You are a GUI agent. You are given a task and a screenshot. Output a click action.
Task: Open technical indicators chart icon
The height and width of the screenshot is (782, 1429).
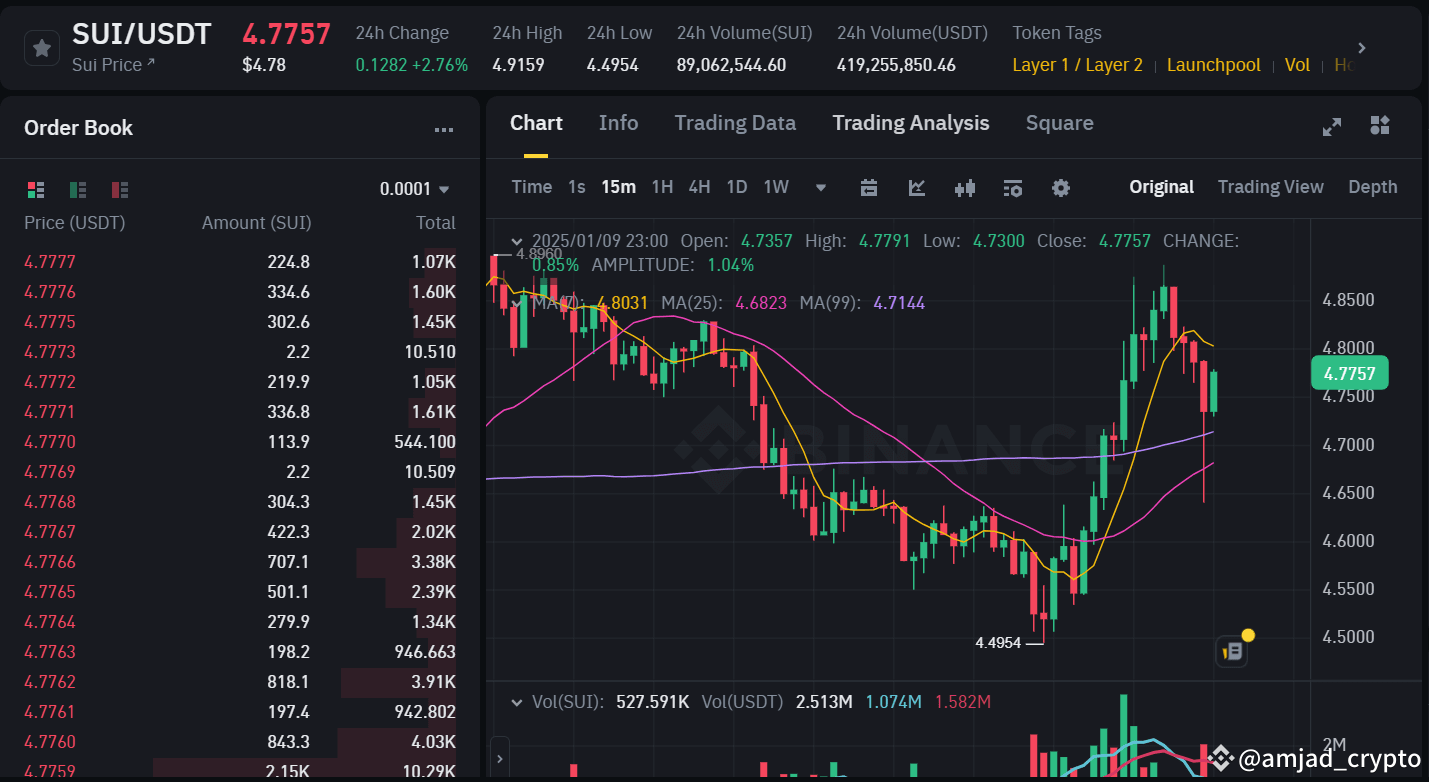(917, 188)
